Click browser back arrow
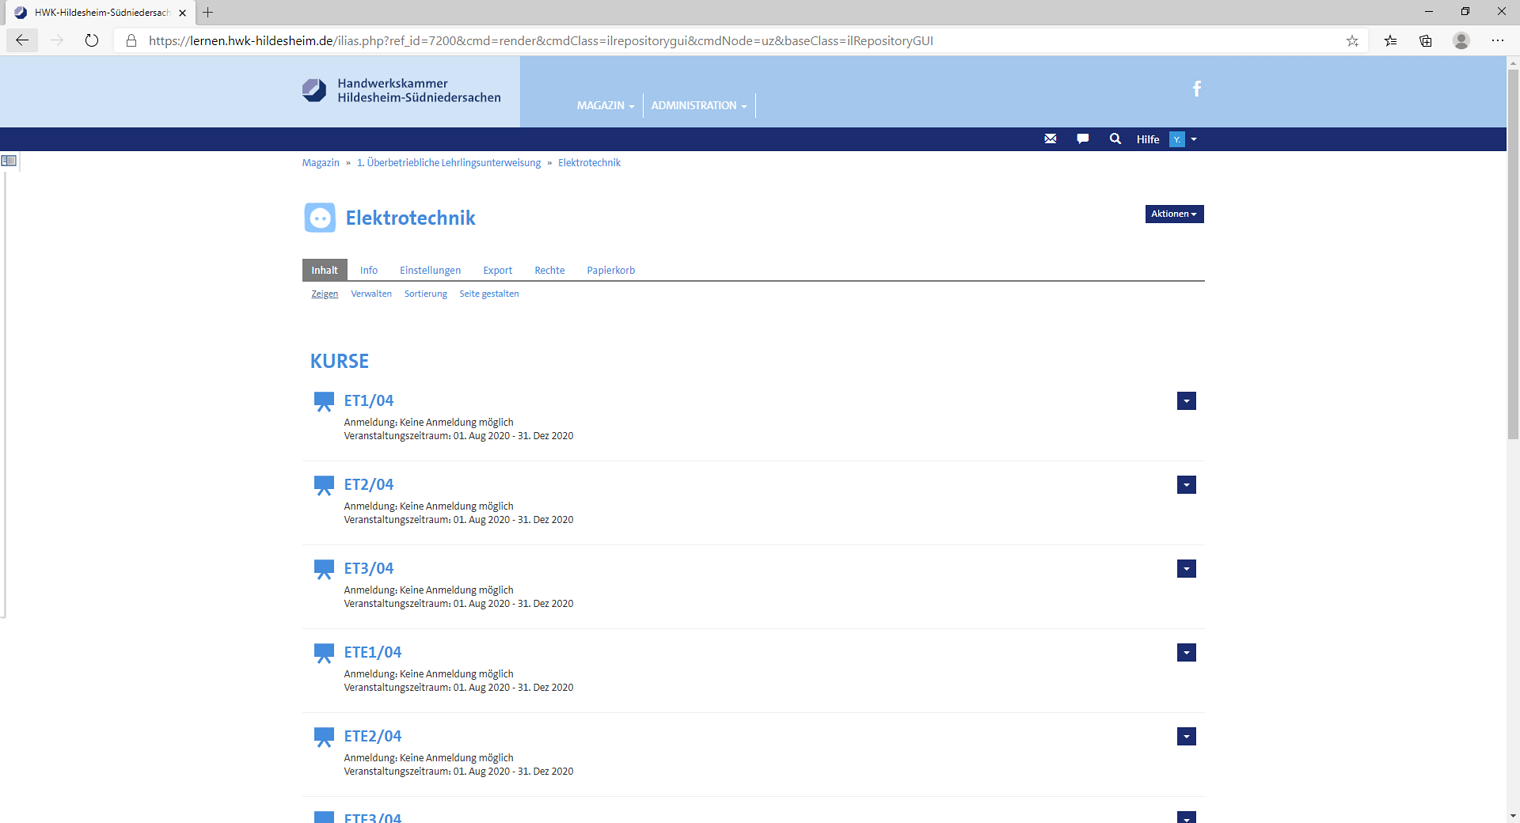1520x823 pixels. (x=22, y=41)
